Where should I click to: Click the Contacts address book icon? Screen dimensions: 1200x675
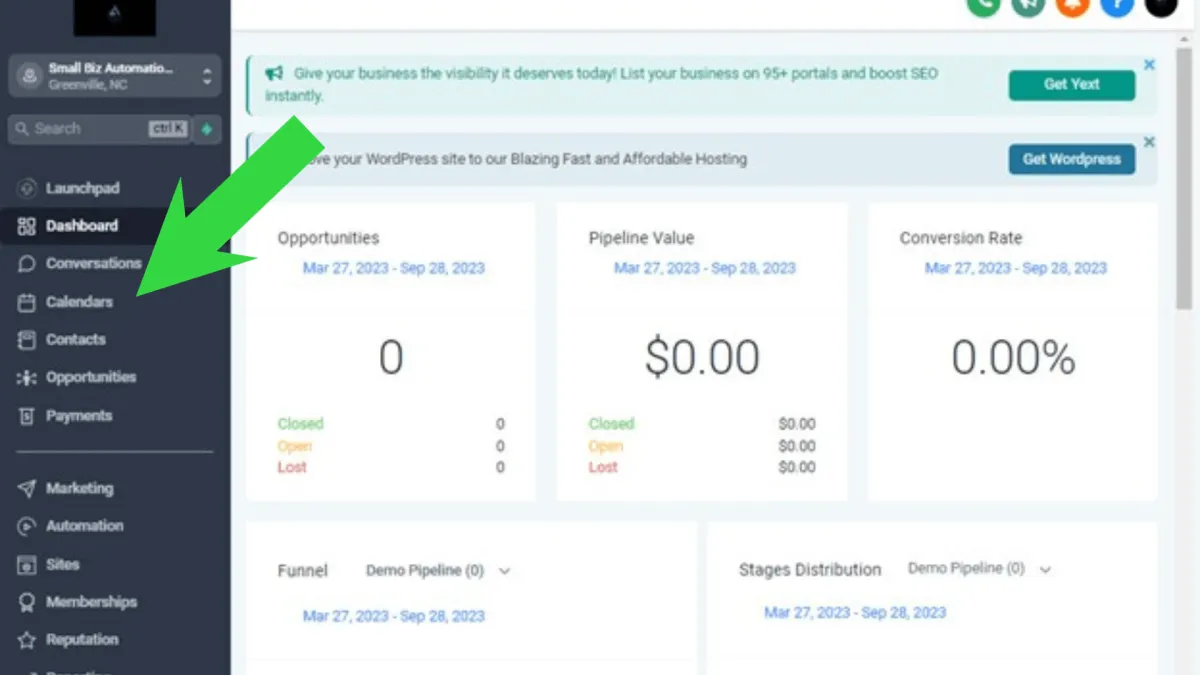click(27, 340)
